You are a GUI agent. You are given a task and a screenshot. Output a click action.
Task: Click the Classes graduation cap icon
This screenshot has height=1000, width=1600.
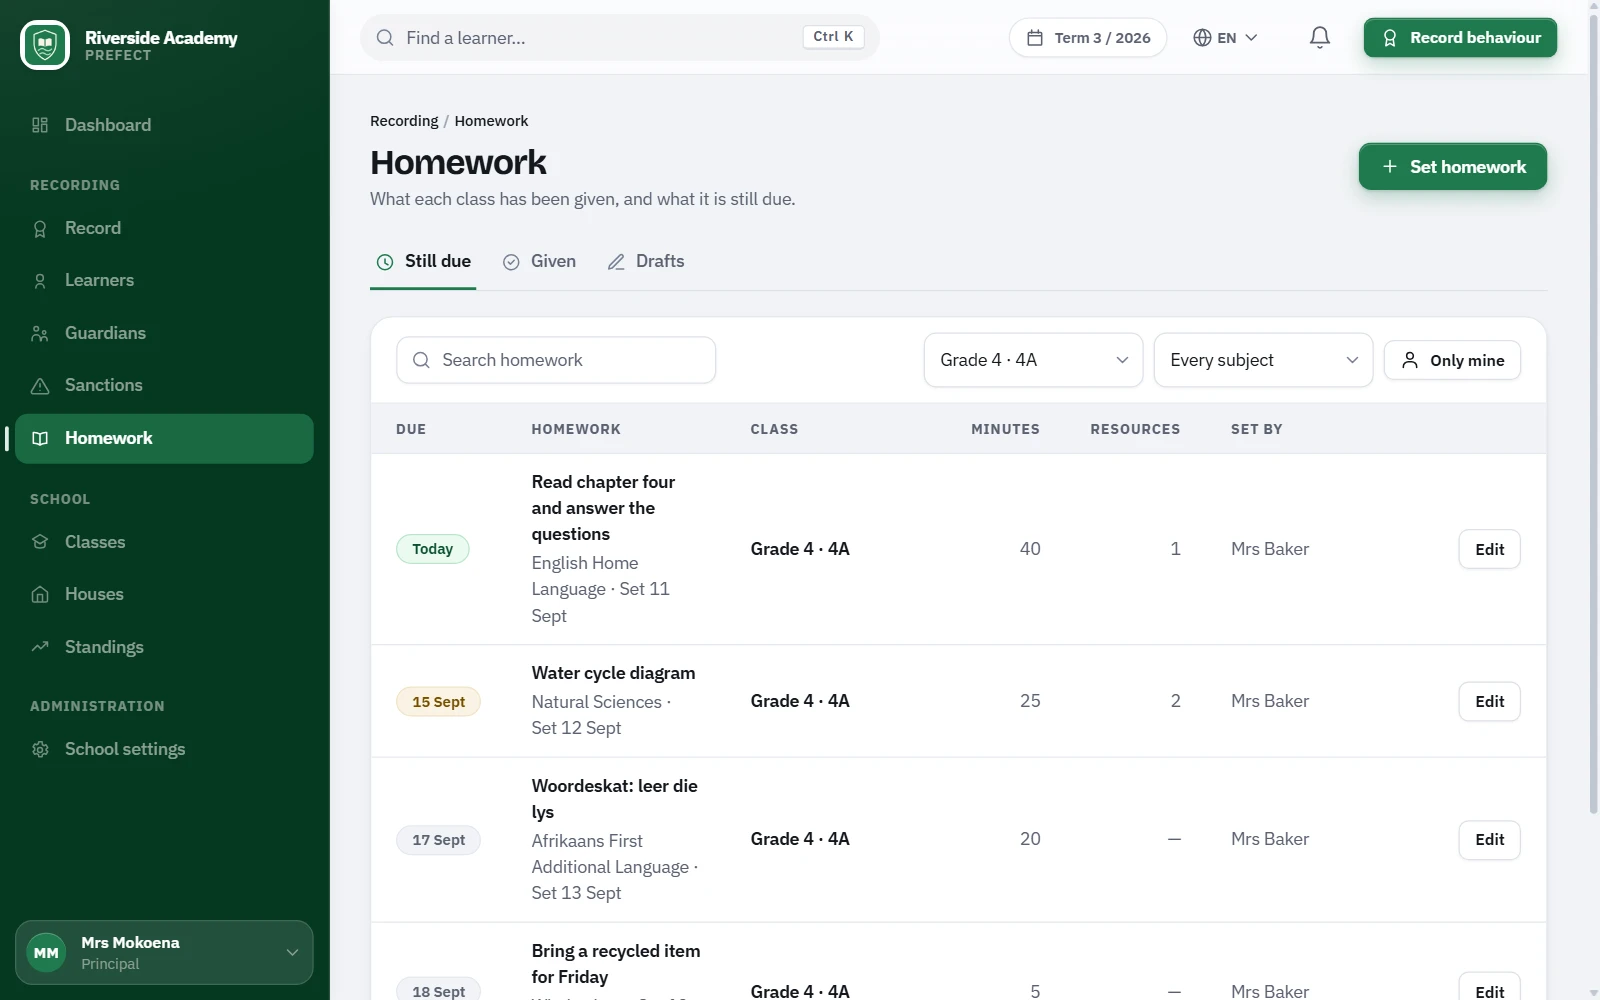point(40,542)
